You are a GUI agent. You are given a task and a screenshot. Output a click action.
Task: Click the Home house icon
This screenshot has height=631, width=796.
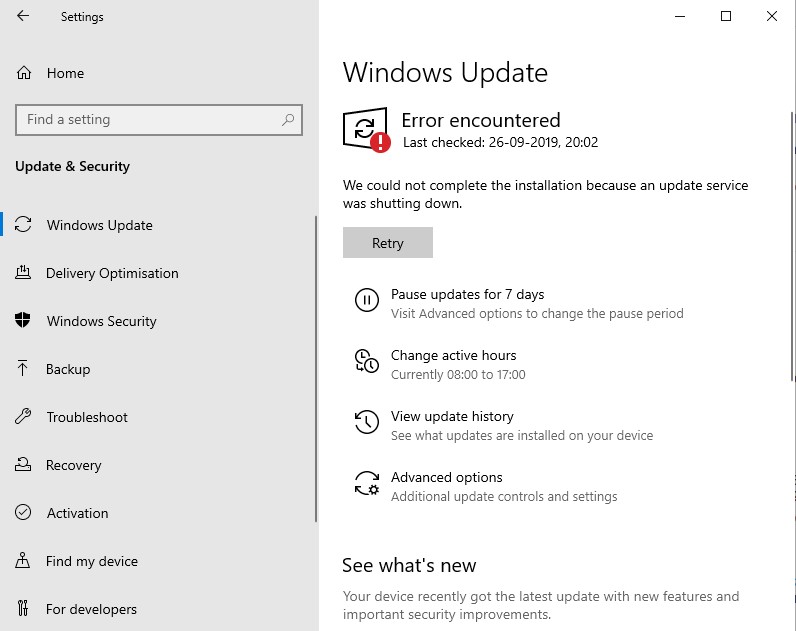[x=24, y=73]
